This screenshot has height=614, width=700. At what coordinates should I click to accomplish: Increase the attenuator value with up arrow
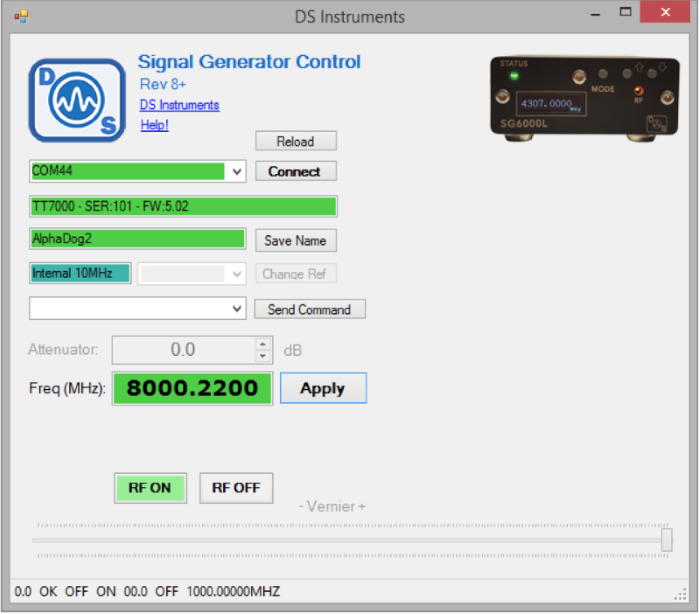point(263,344)
